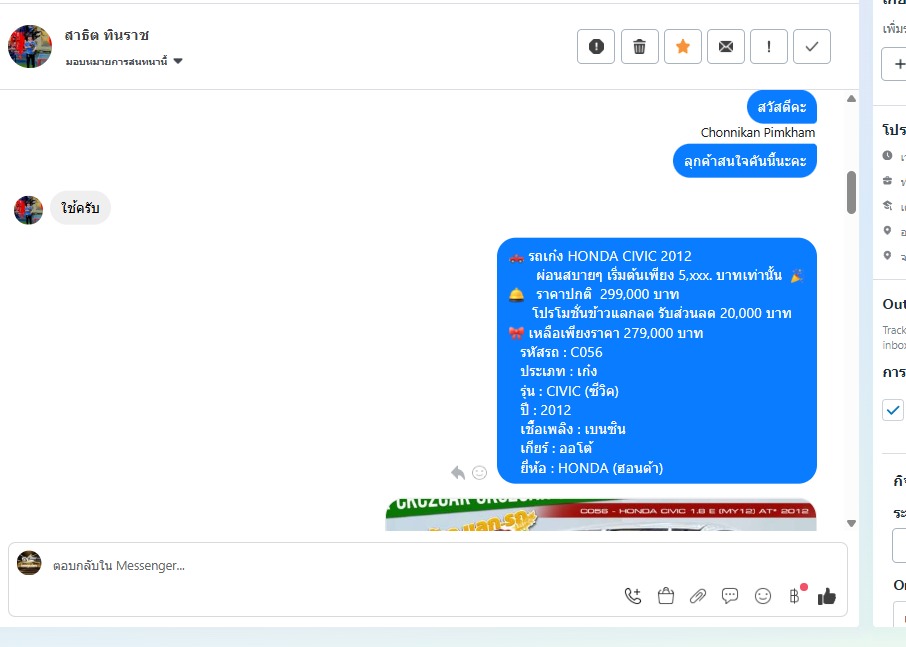The width and height of the screenshot is (906, 647).
Task: Click the รหัสรถ : C056 text line
Action: coord(561,352)
